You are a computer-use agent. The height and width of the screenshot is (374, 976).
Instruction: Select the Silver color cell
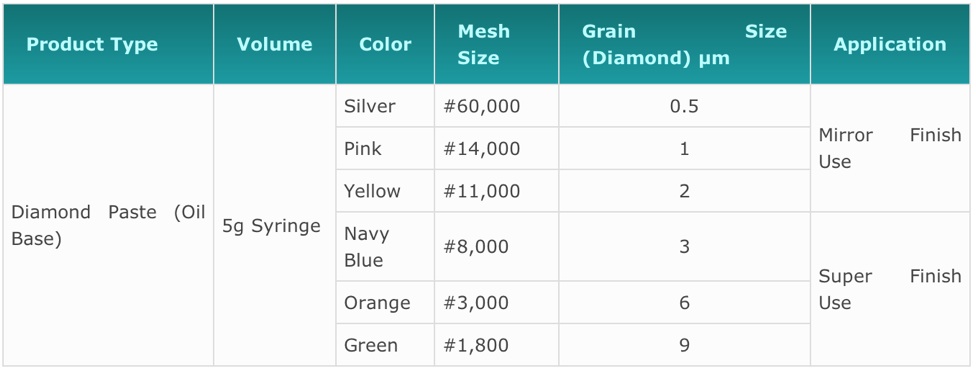pos(385,106)
